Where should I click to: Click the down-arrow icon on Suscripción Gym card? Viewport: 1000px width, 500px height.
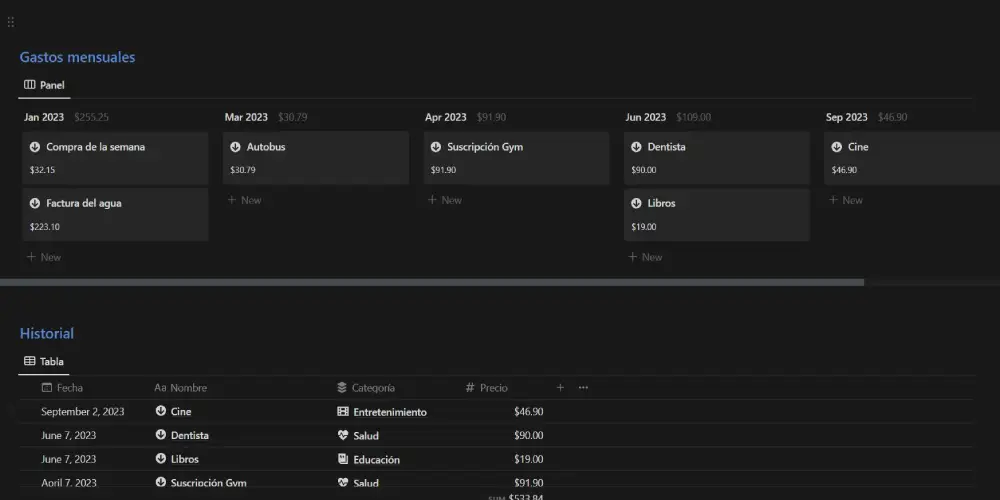tap(436, 147)
